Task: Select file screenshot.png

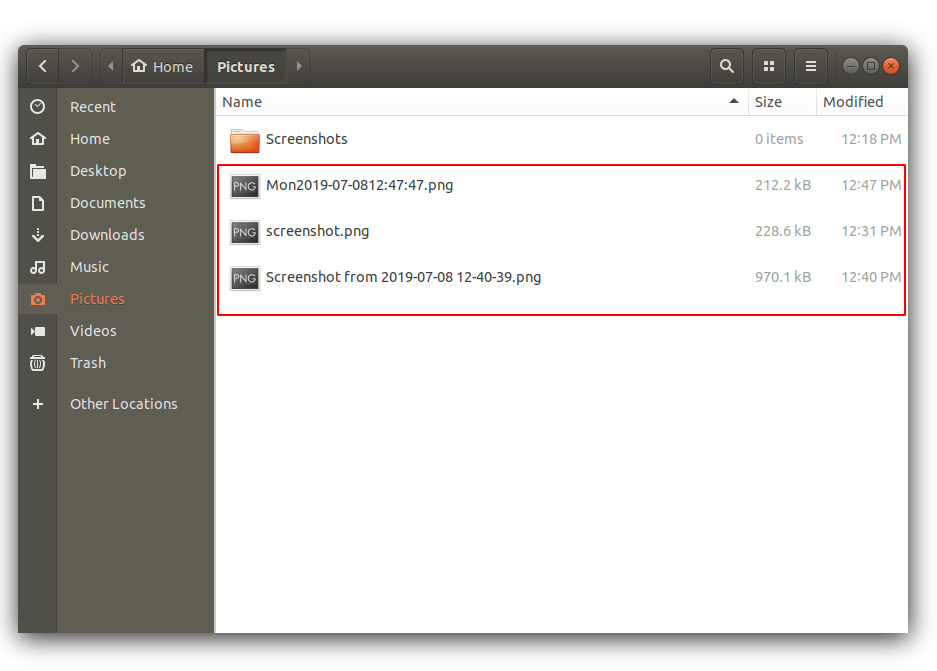Action: (x=317, y=231)
